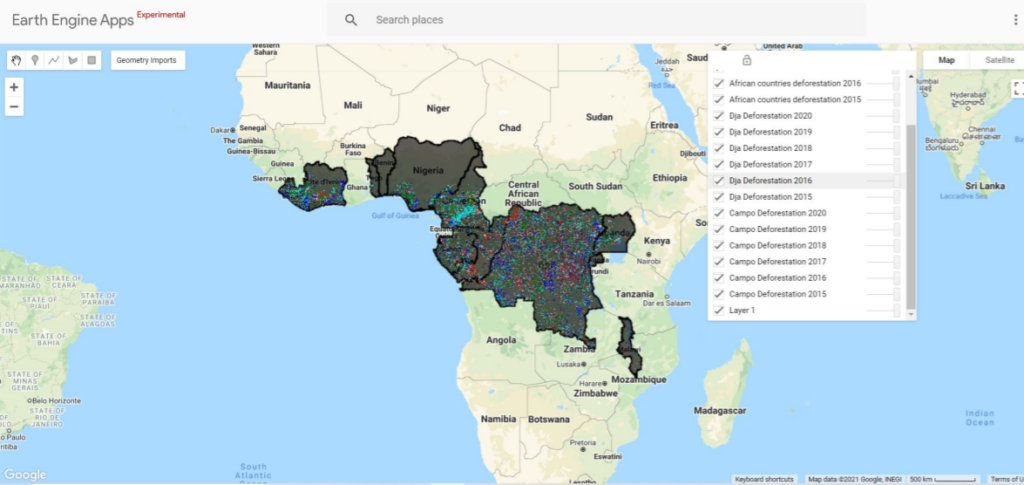Select the draw line tool

pyautogui.click(x=54, y=60)
